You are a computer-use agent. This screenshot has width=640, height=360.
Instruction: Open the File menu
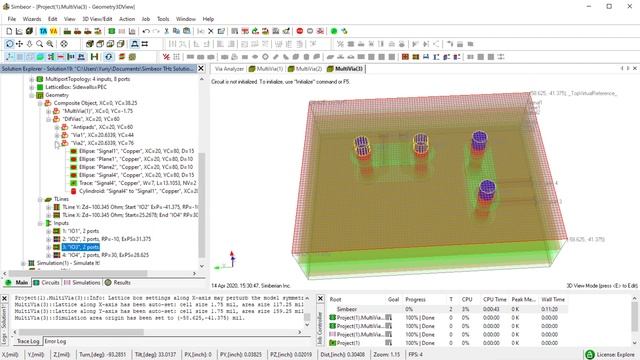click(x=11, y=19)
